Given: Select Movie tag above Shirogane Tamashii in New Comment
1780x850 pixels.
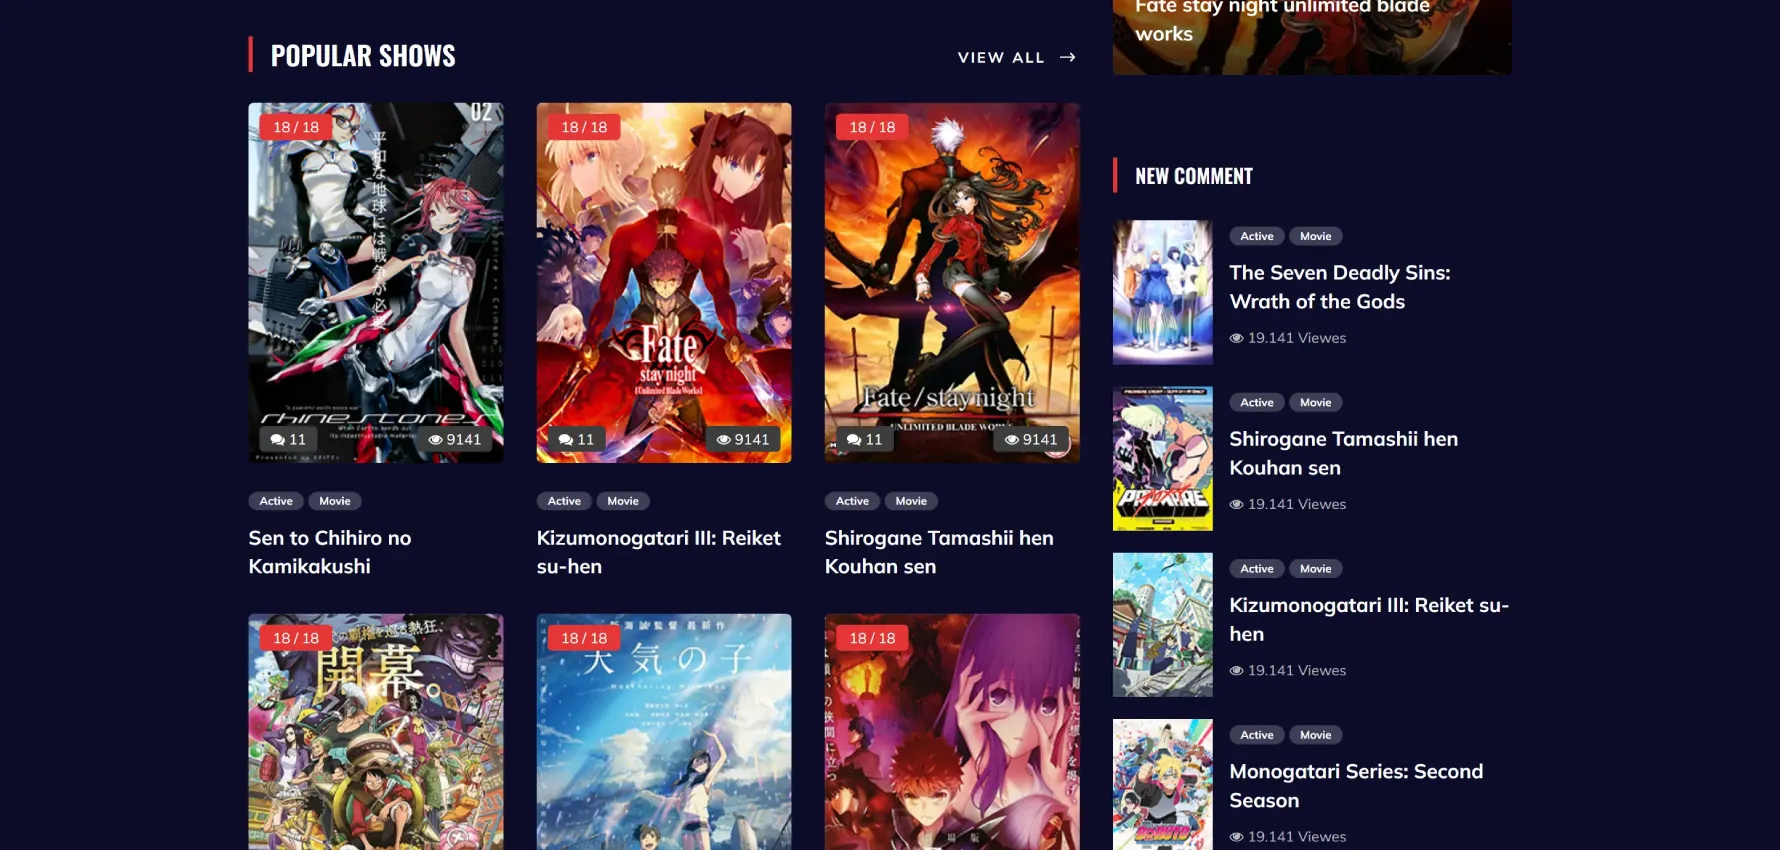Looking at the screenshot, I should coord(1316,402).
